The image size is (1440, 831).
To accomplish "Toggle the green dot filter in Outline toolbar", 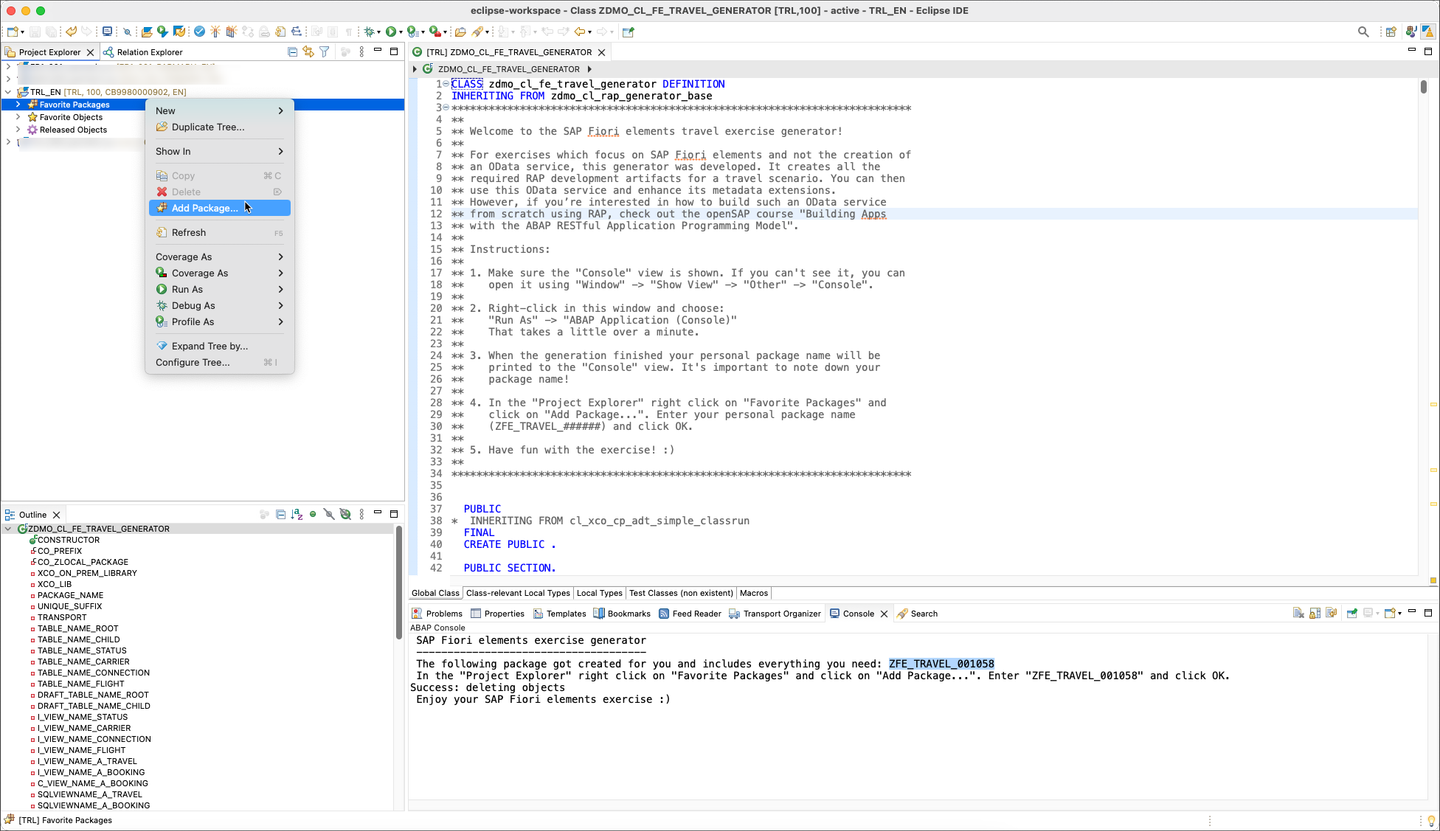I will [x=313, y=515].
